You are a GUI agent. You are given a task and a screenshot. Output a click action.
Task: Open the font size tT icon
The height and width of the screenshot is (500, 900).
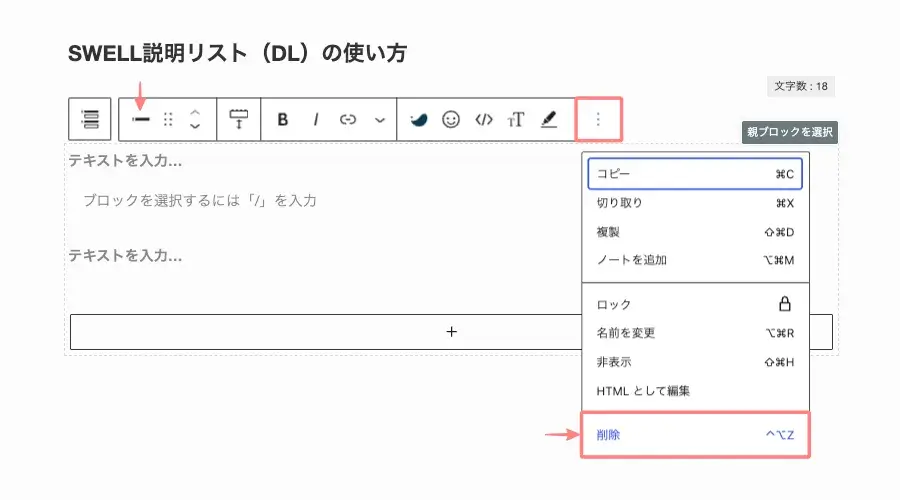[516, 119]
